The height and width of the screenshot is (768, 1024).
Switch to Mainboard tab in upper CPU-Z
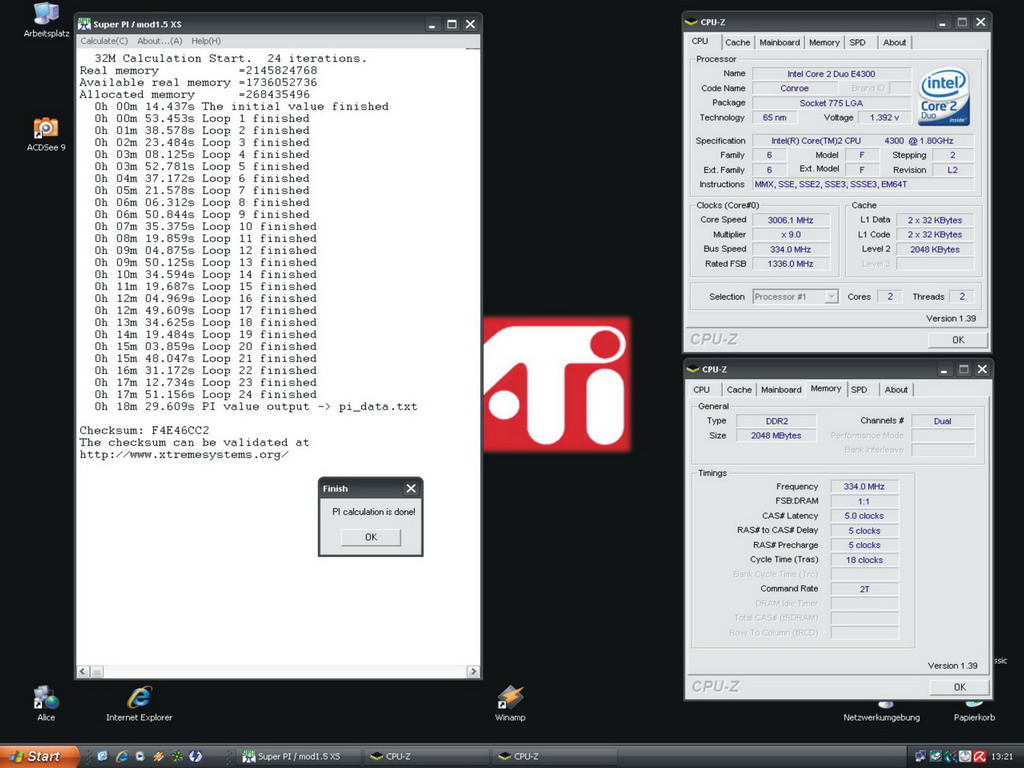779,42
